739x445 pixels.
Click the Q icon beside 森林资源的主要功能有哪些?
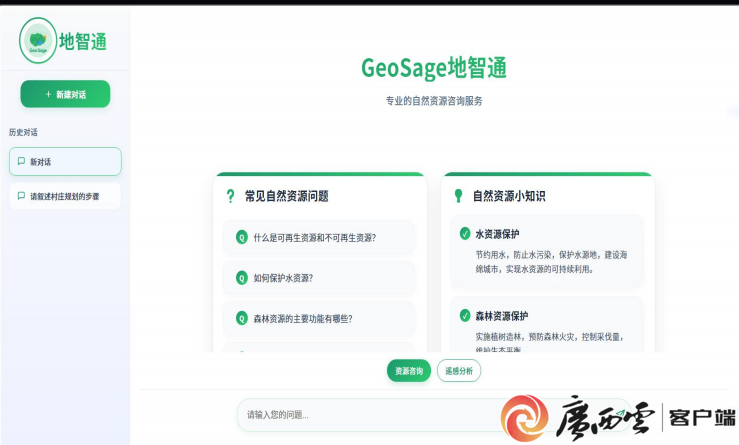click(x=241, y=318)
